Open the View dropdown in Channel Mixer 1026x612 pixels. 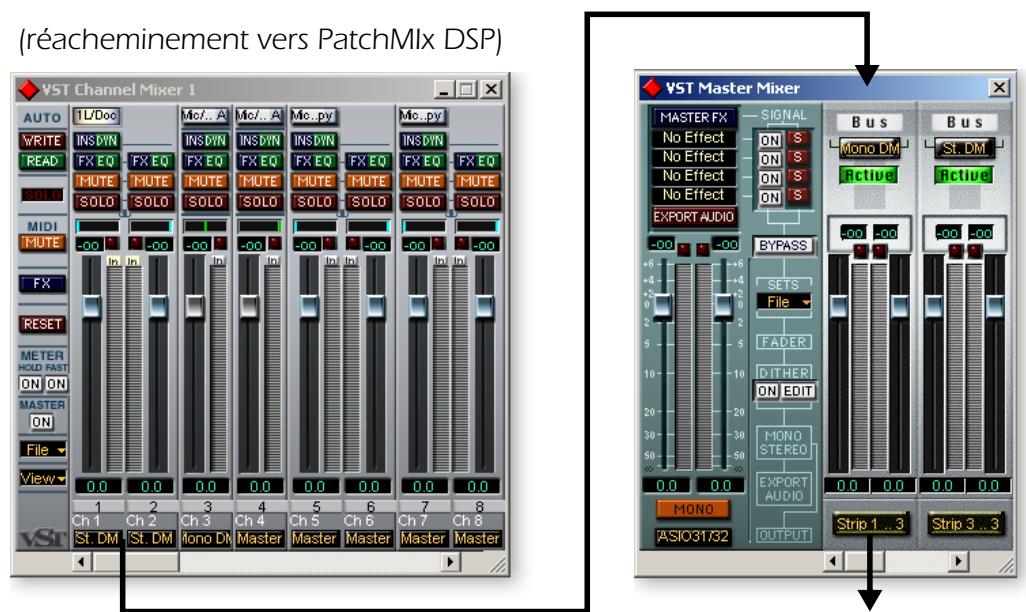40,478
